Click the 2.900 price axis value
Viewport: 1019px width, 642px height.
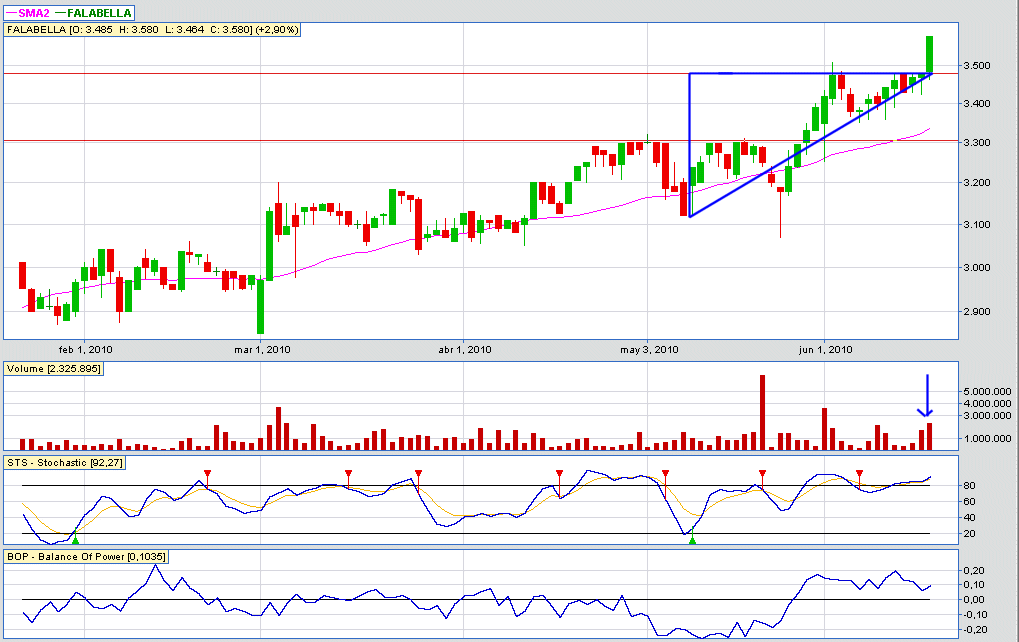pos(977,312)
